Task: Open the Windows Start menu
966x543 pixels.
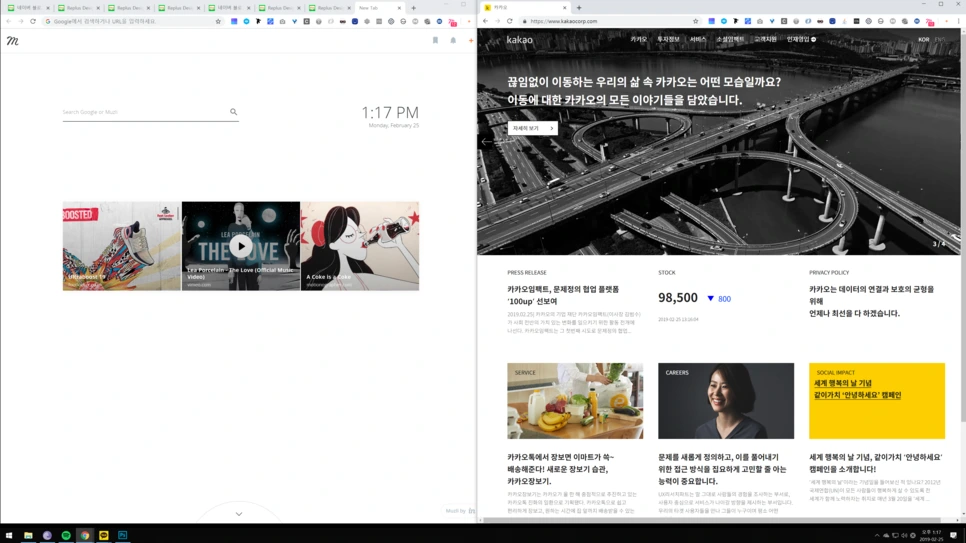Action: tap(9, 535)
